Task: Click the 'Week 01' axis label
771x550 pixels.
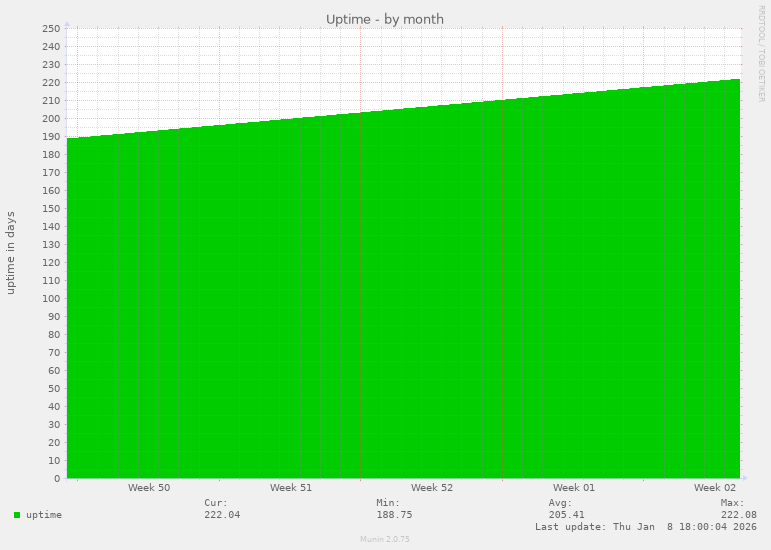Action: pos(573,488)
